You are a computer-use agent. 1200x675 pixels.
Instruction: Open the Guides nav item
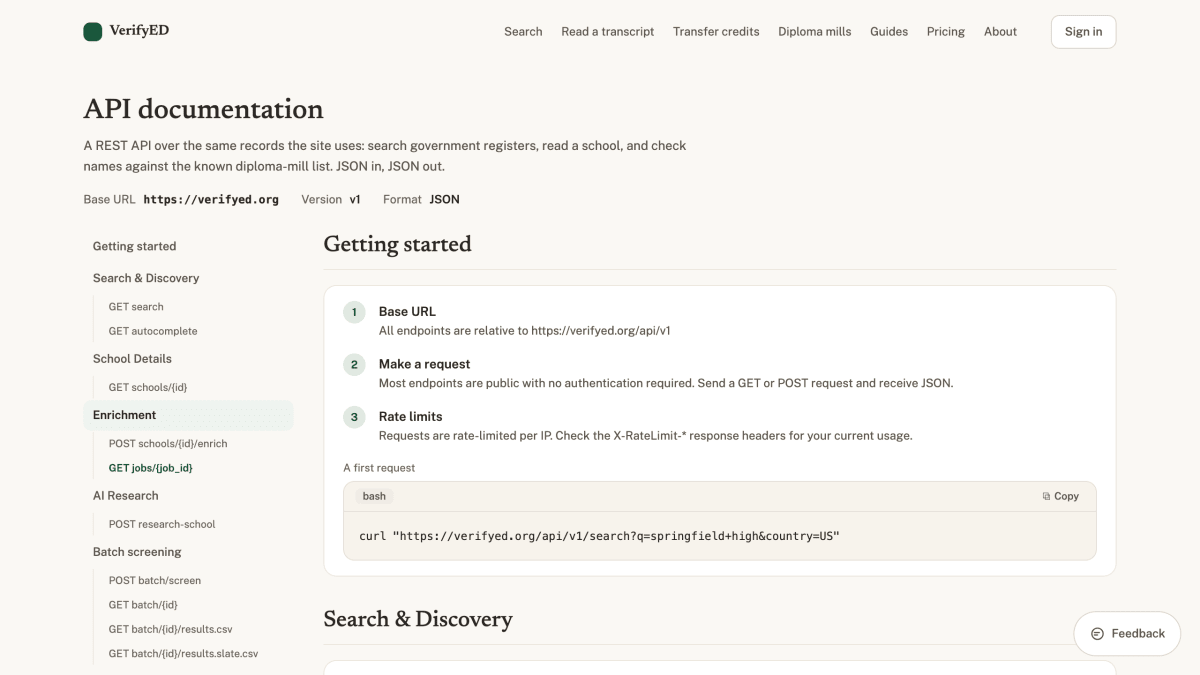(x=889, y=32)
